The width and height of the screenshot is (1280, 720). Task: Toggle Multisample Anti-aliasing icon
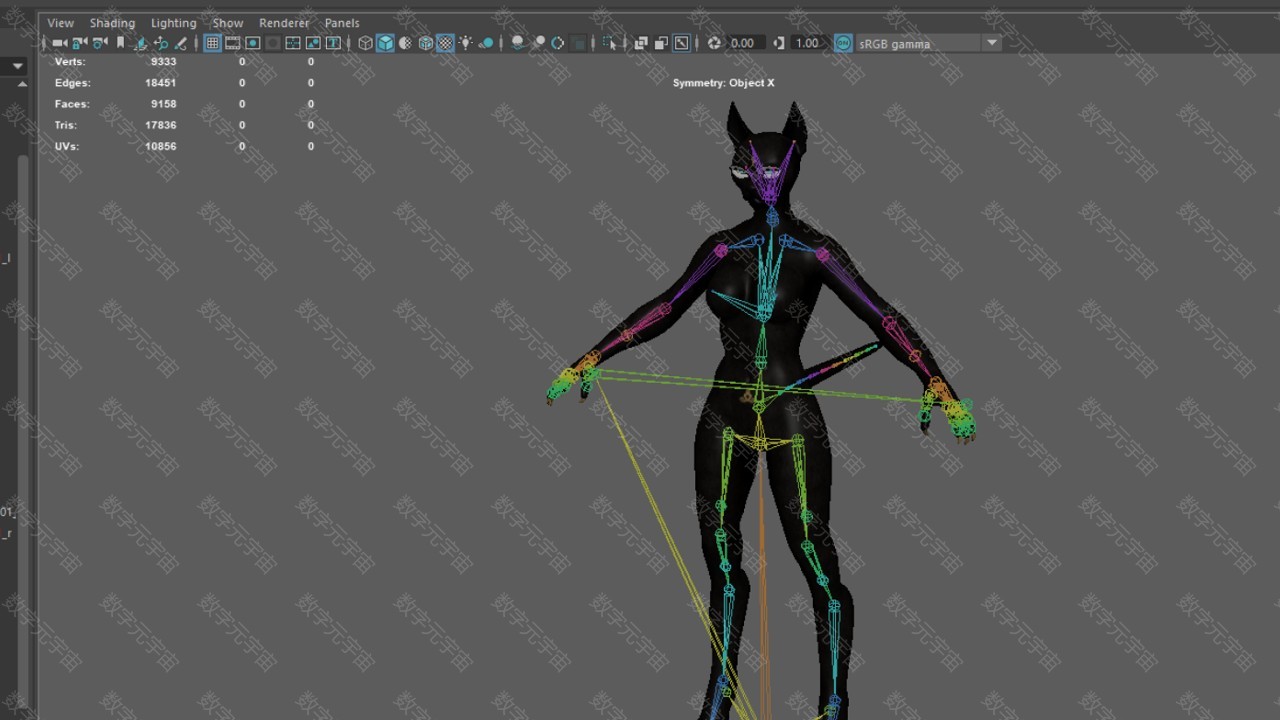tap(557, 43)
